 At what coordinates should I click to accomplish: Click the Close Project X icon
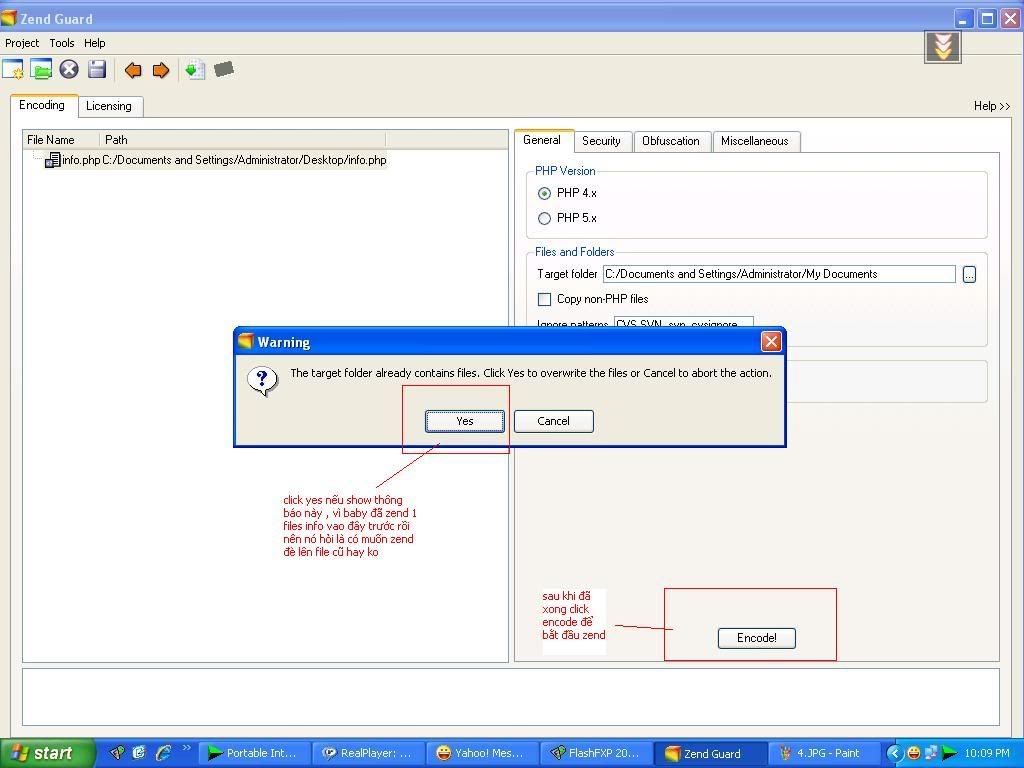pos(69,69)
